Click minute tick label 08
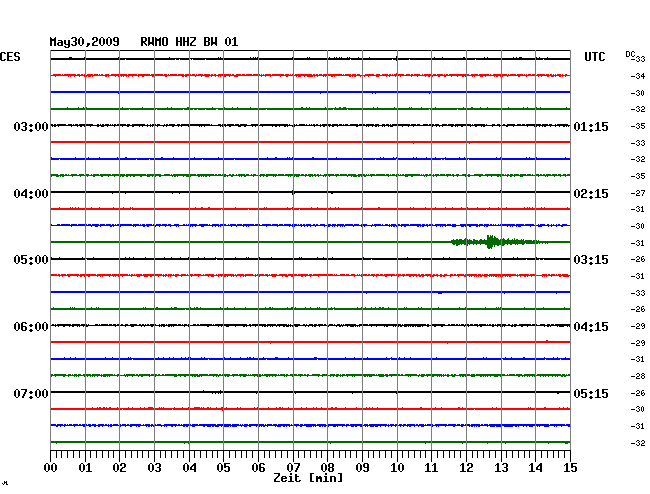This screenshot has width=650, height=494. 327,467
